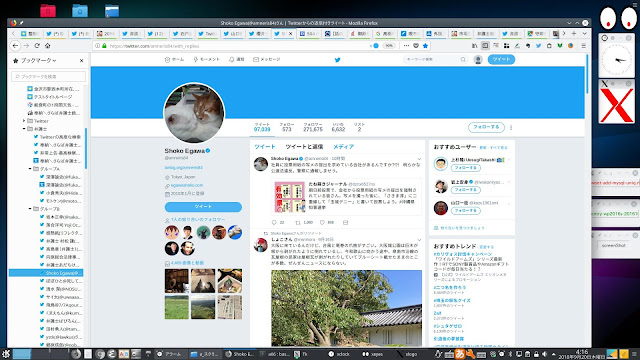
Task: Click the zoom level badge in address bar
Action: tap(389, 46)
